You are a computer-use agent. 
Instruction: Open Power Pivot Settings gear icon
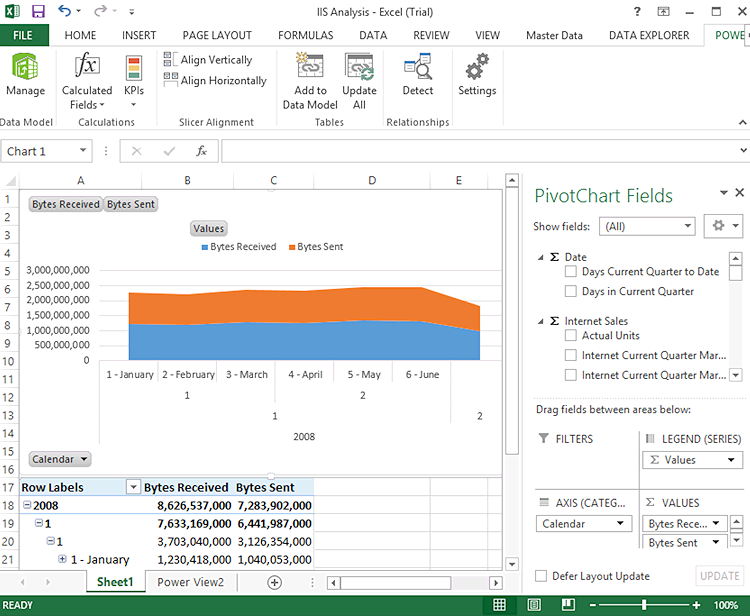pyautogui.click(x=477, y=68)
